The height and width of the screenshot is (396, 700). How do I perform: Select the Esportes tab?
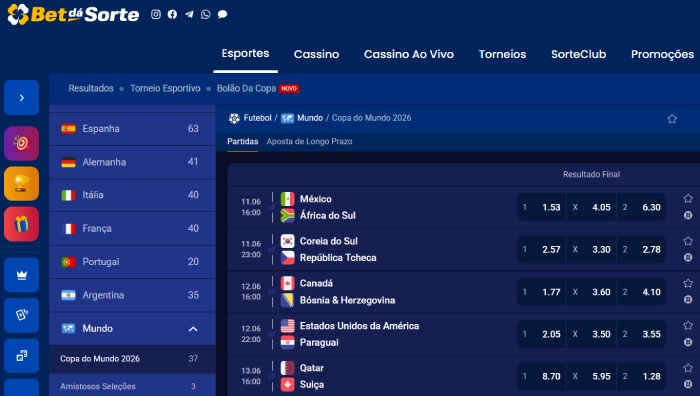(x=245, y=54)
